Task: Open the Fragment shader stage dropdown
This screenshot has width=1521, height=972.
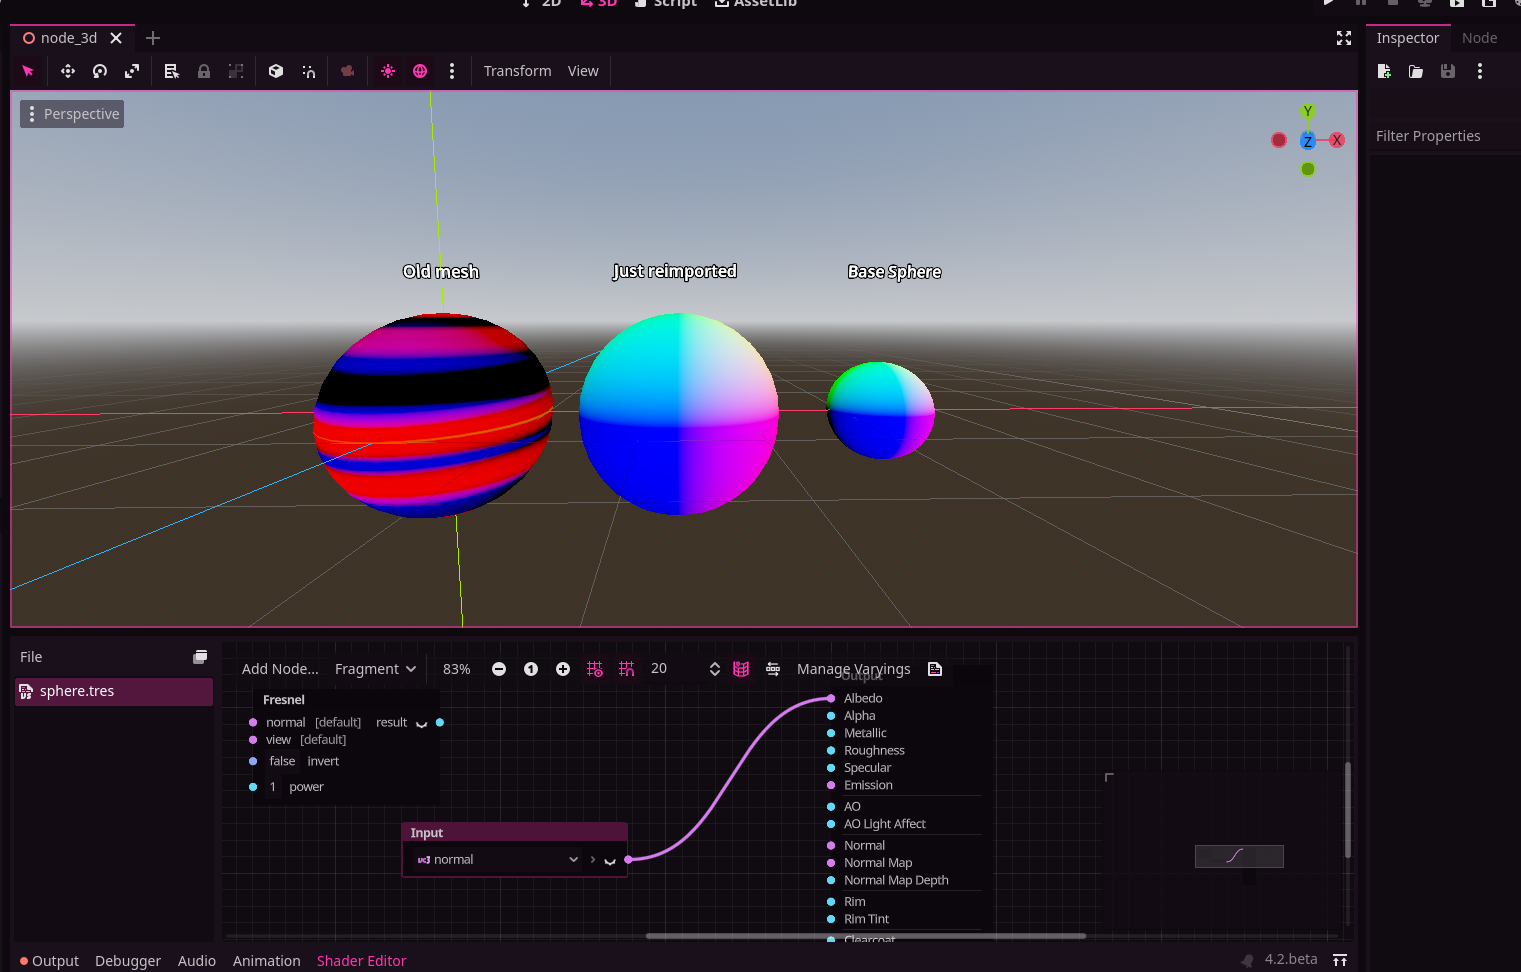Action: 375,668
